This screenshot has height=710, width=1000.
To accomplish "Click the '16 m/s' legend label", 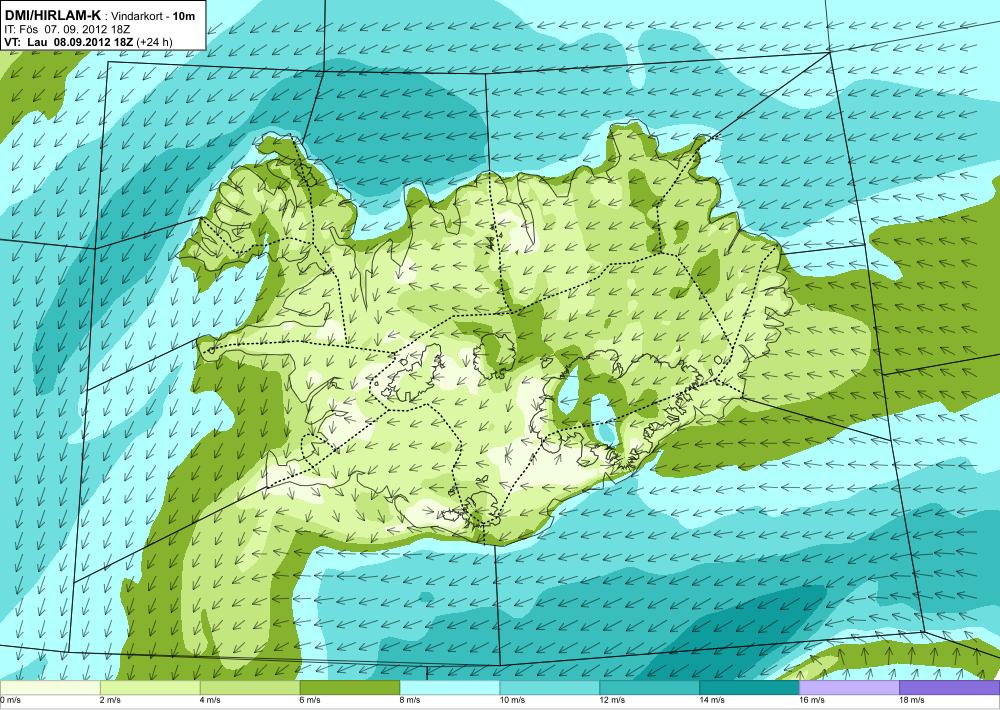I will point(813,700).
